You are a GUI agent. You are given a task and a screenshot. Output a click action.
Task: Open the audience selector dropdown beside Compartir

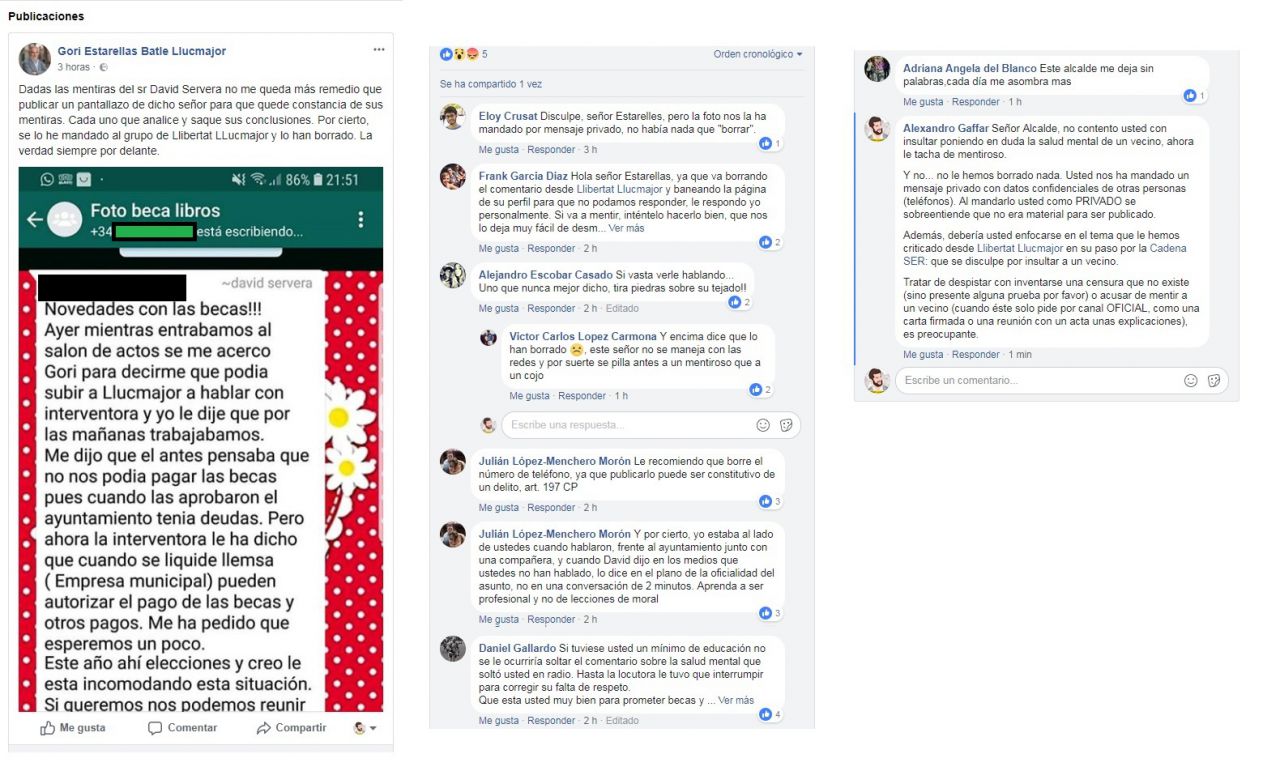(365, 728)
